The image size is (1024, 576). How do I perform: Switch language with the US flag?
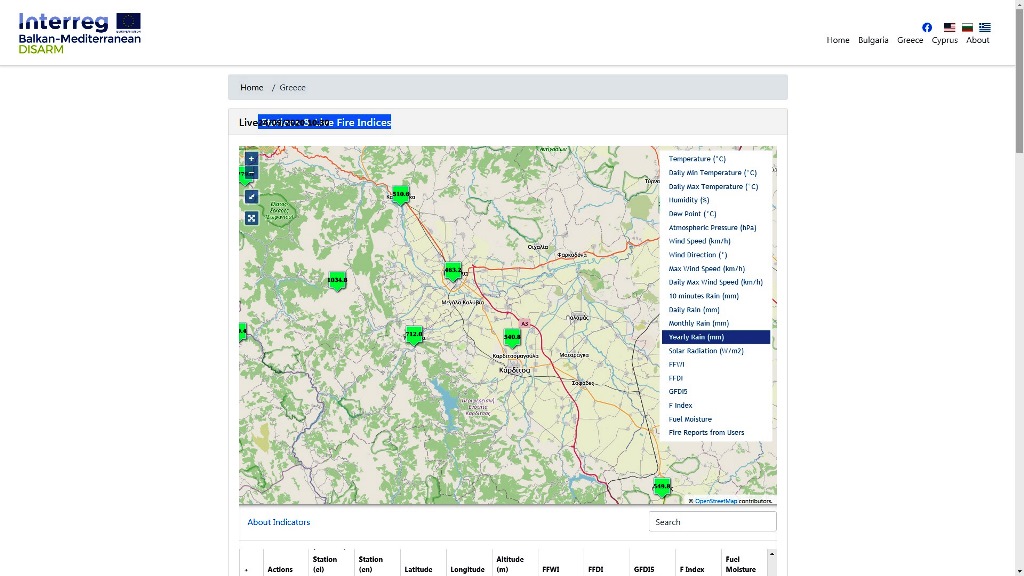pyautogui.click(x=949, y=27)
